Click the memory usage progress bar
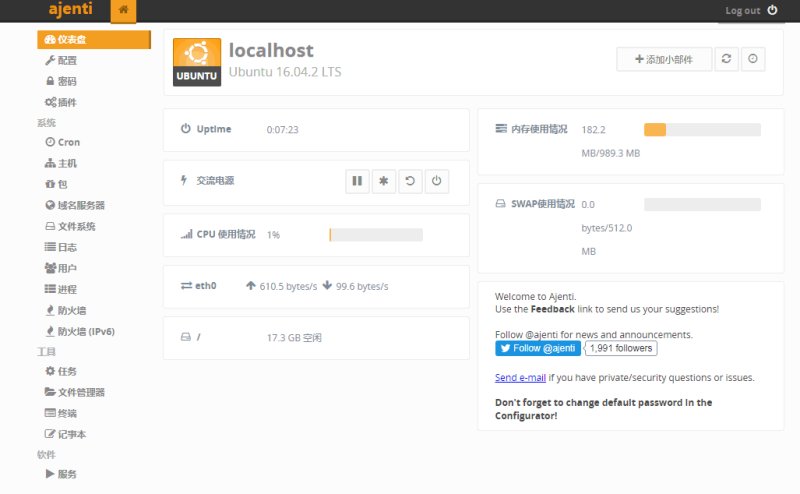The image size is (800, 494). pyautogui.click(x=702, y=130)
